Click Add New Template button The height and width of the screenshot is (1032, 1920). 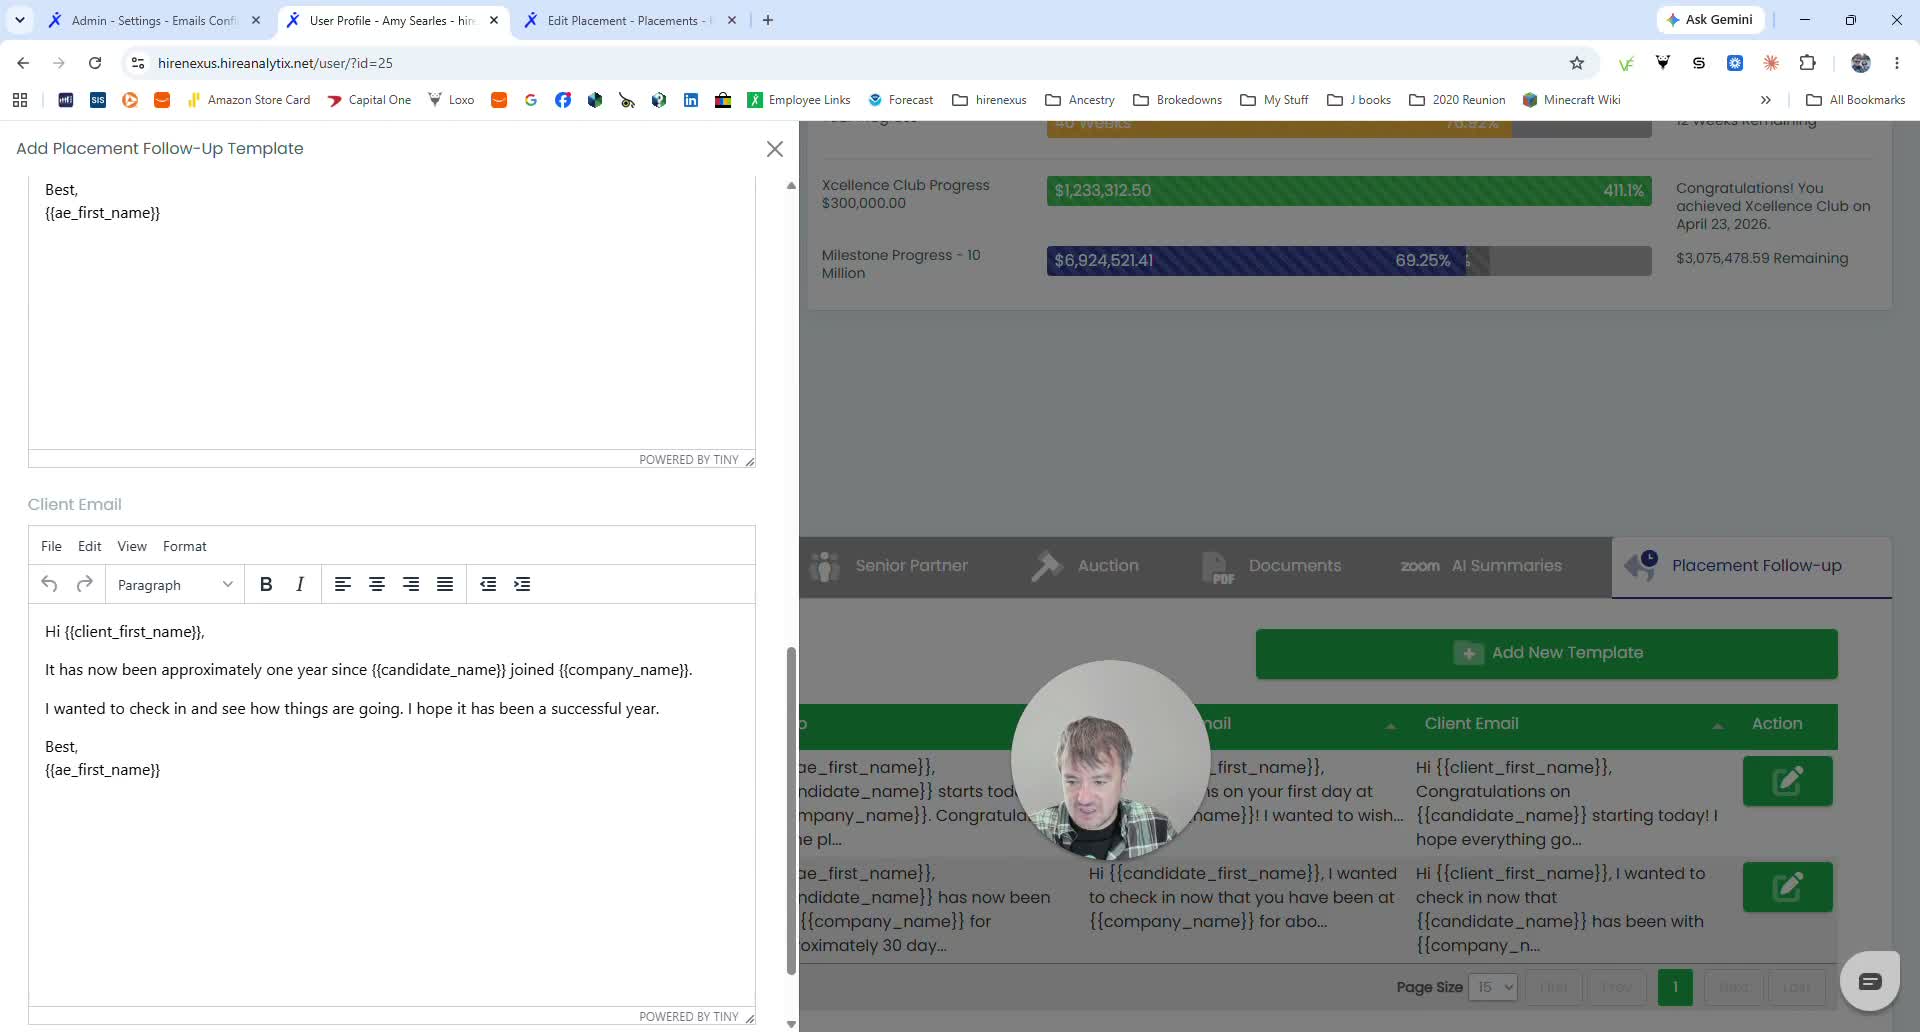(x=1547, y=653)
